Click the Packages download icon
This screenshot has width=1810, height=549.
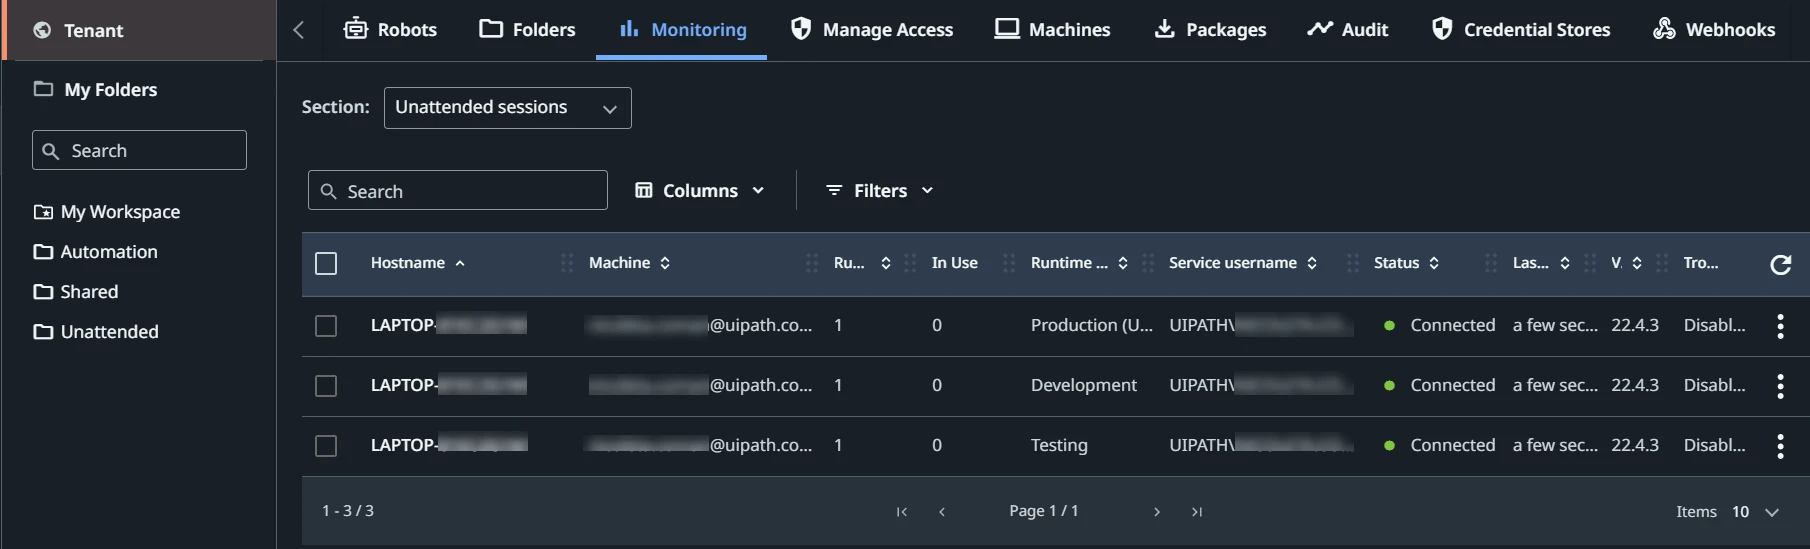[x=1164, y=28]
